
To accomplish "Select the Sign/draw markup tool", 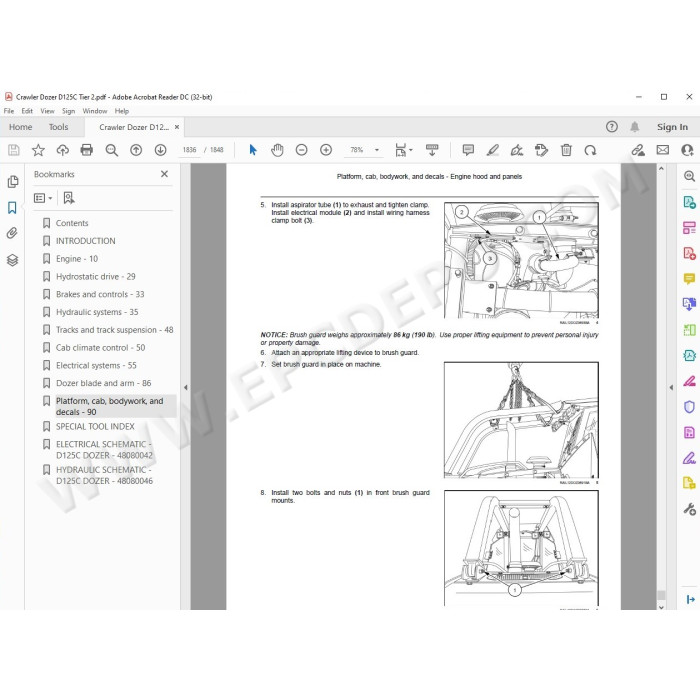I will tap(517, 150).
